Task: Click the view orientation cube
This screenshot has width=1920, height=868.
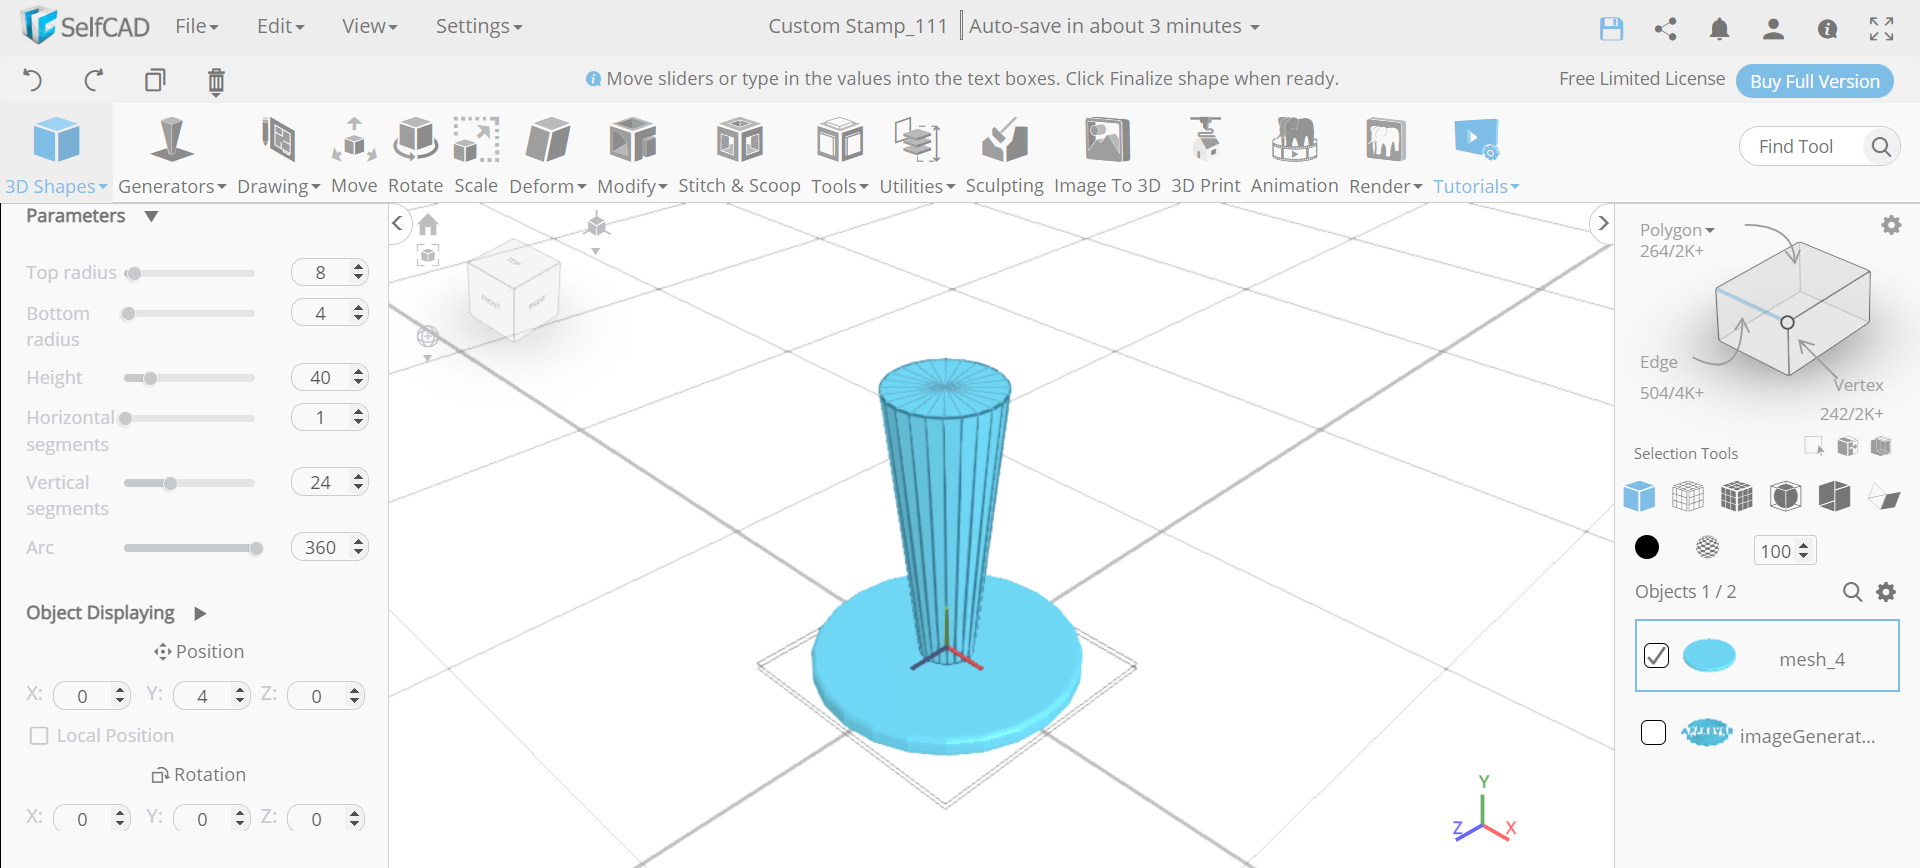Action: point(514,290)
